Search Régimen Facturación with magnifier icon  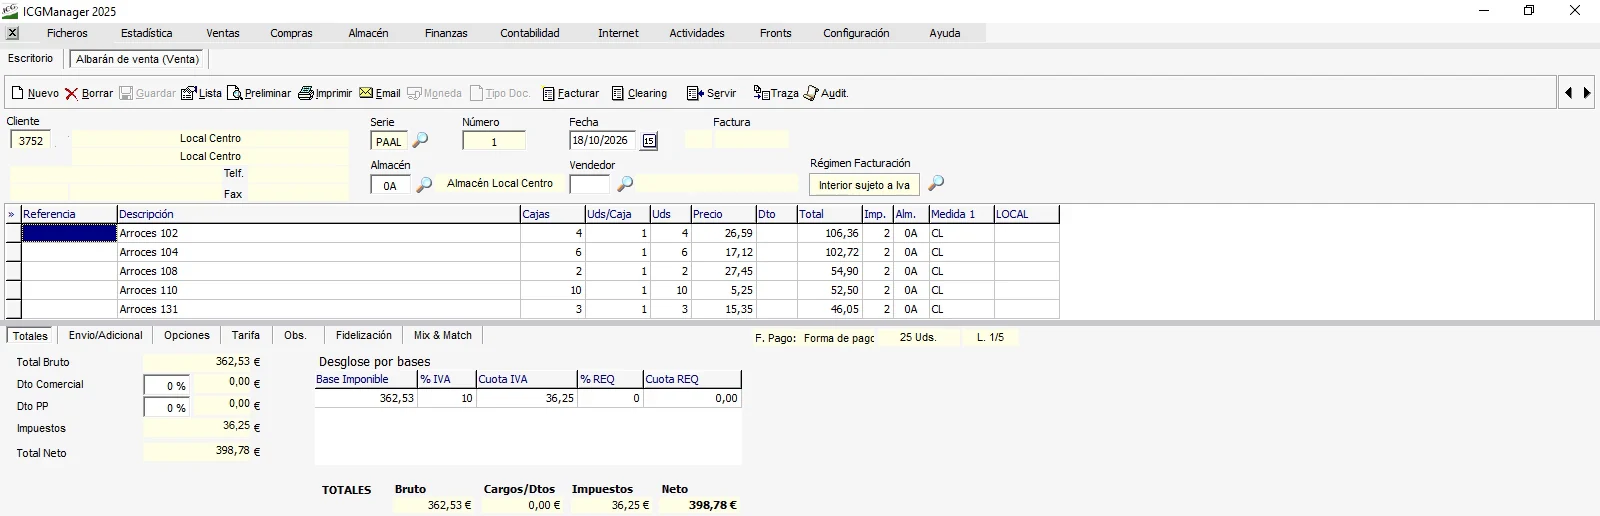pyautogui.click(x=936, y=183)
